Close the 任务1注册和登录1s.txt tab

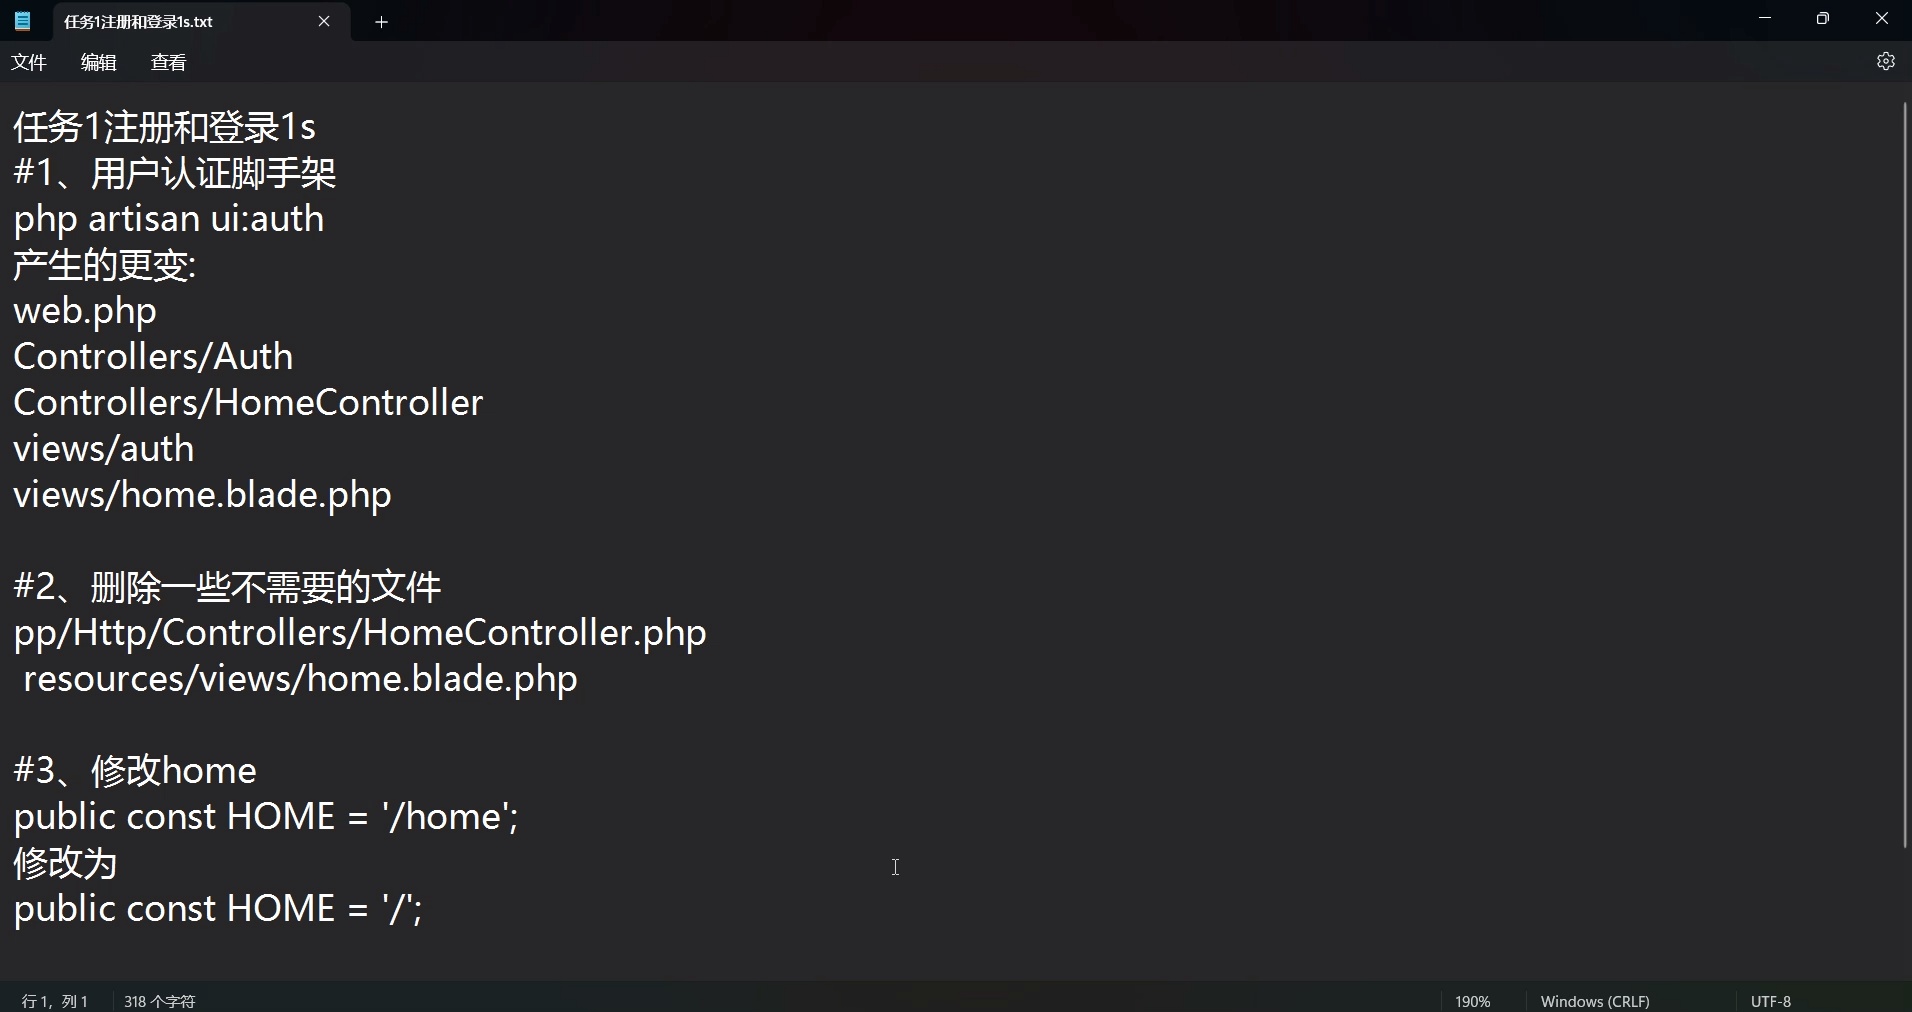click(x=324, y=21)
